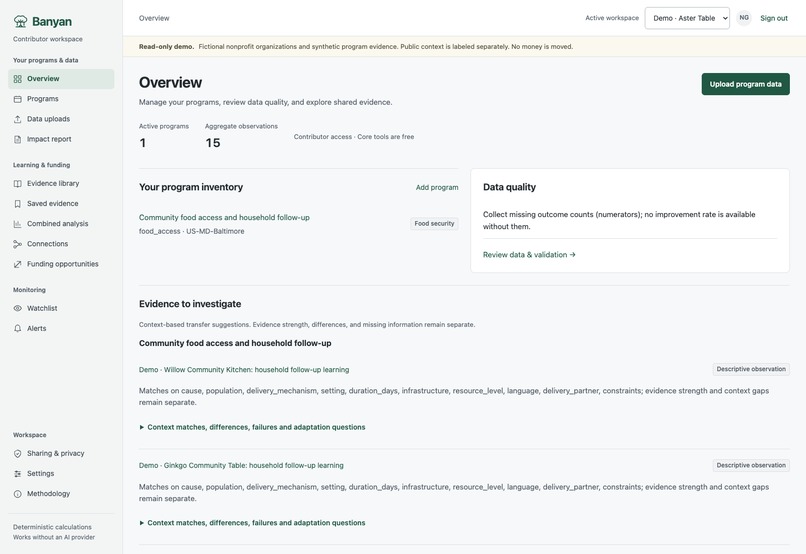Click the food_access · US-MD-Baltimore text
This screenshot has width=806, height=554.
pos(191,231)
